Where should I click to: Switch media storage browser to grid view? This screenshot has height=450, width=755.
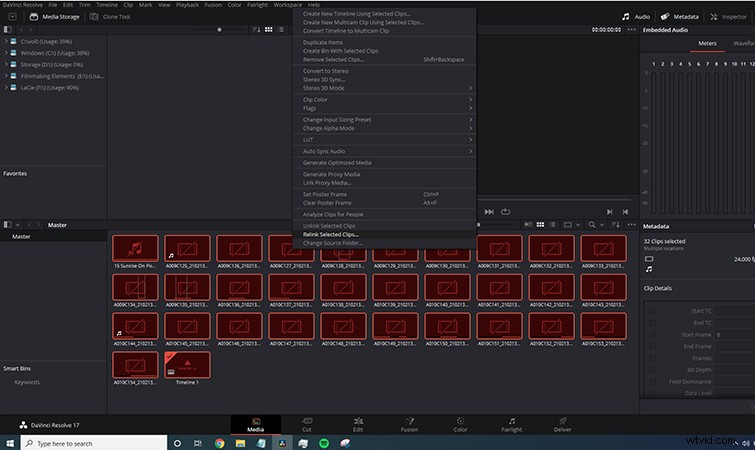coord(269,30)
